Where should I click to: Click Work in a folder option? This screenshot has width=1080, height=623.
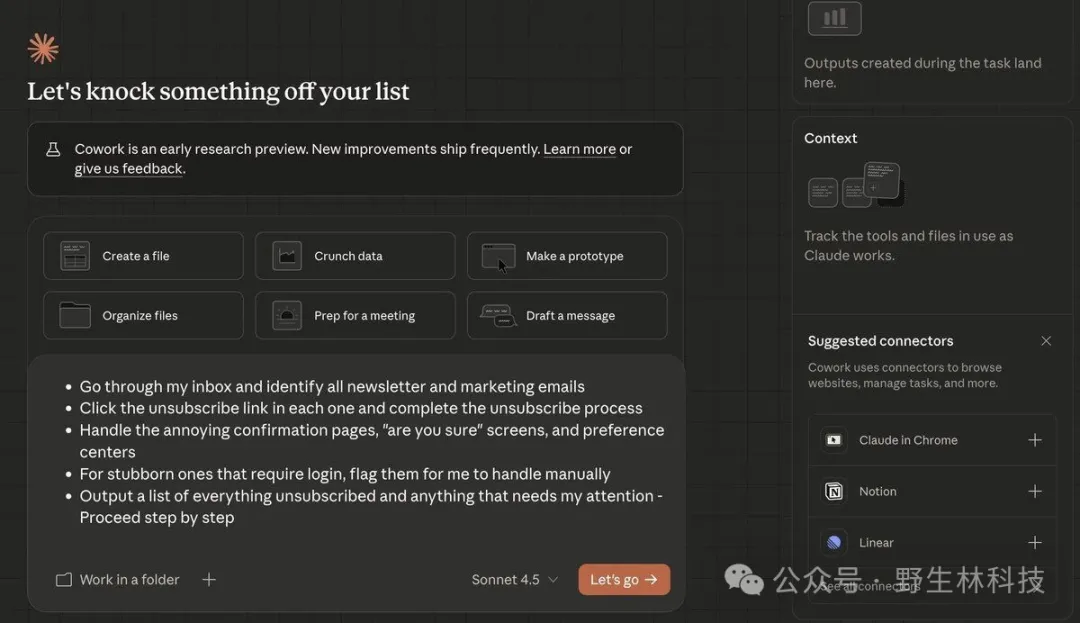click(x=118, y=580)
